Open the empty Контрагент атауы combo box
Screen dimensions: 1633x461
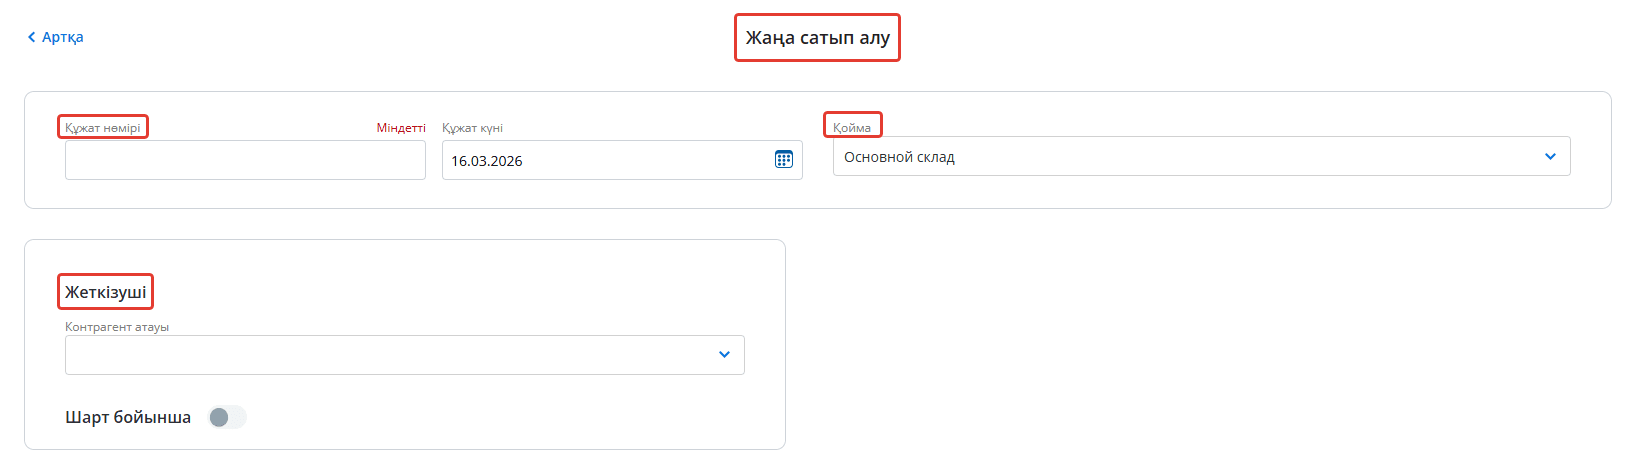point(390,355)
